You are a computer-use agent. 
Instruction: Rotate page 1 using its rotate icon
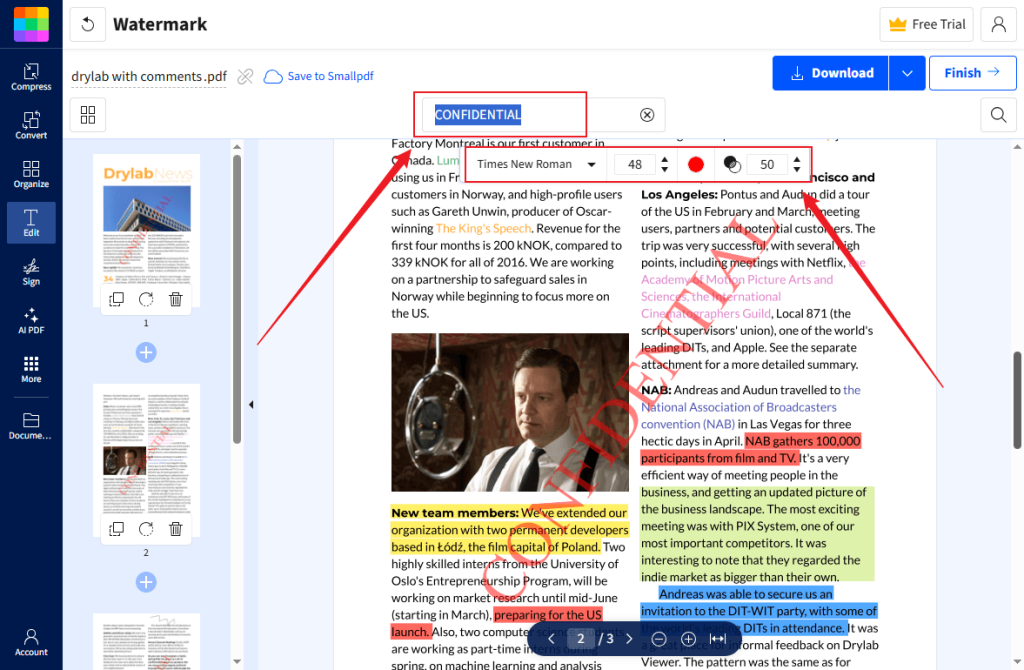click(146, 299)
